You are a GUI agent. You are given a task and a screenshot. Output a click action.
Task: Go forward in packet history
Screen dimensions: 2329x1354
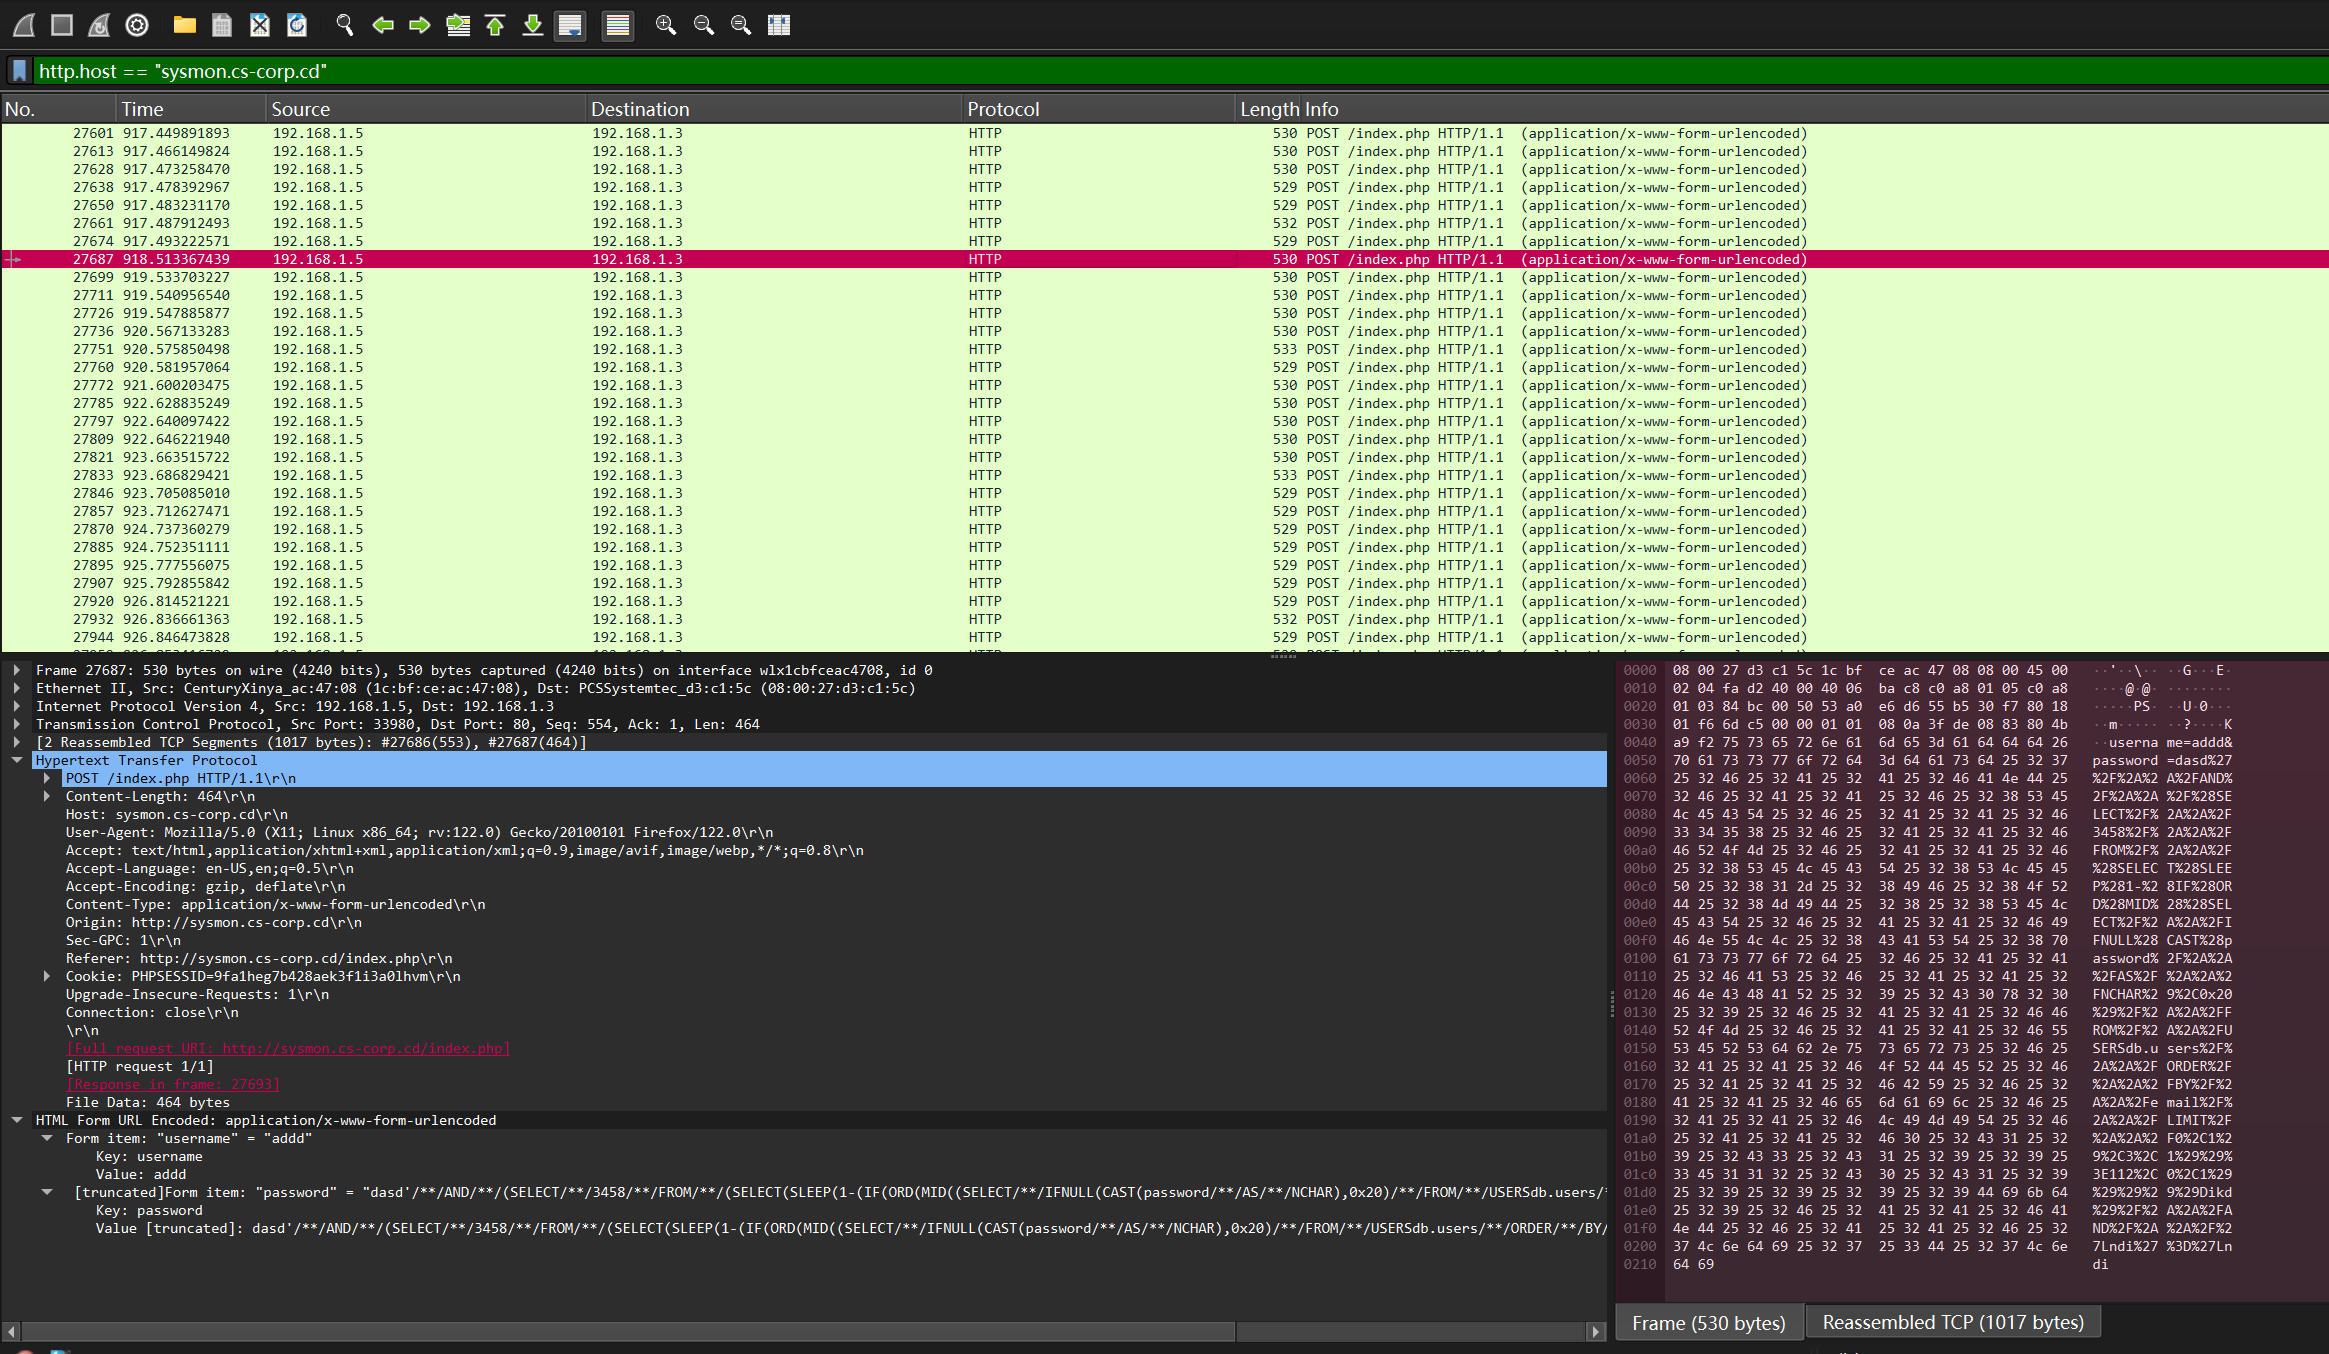420,25
